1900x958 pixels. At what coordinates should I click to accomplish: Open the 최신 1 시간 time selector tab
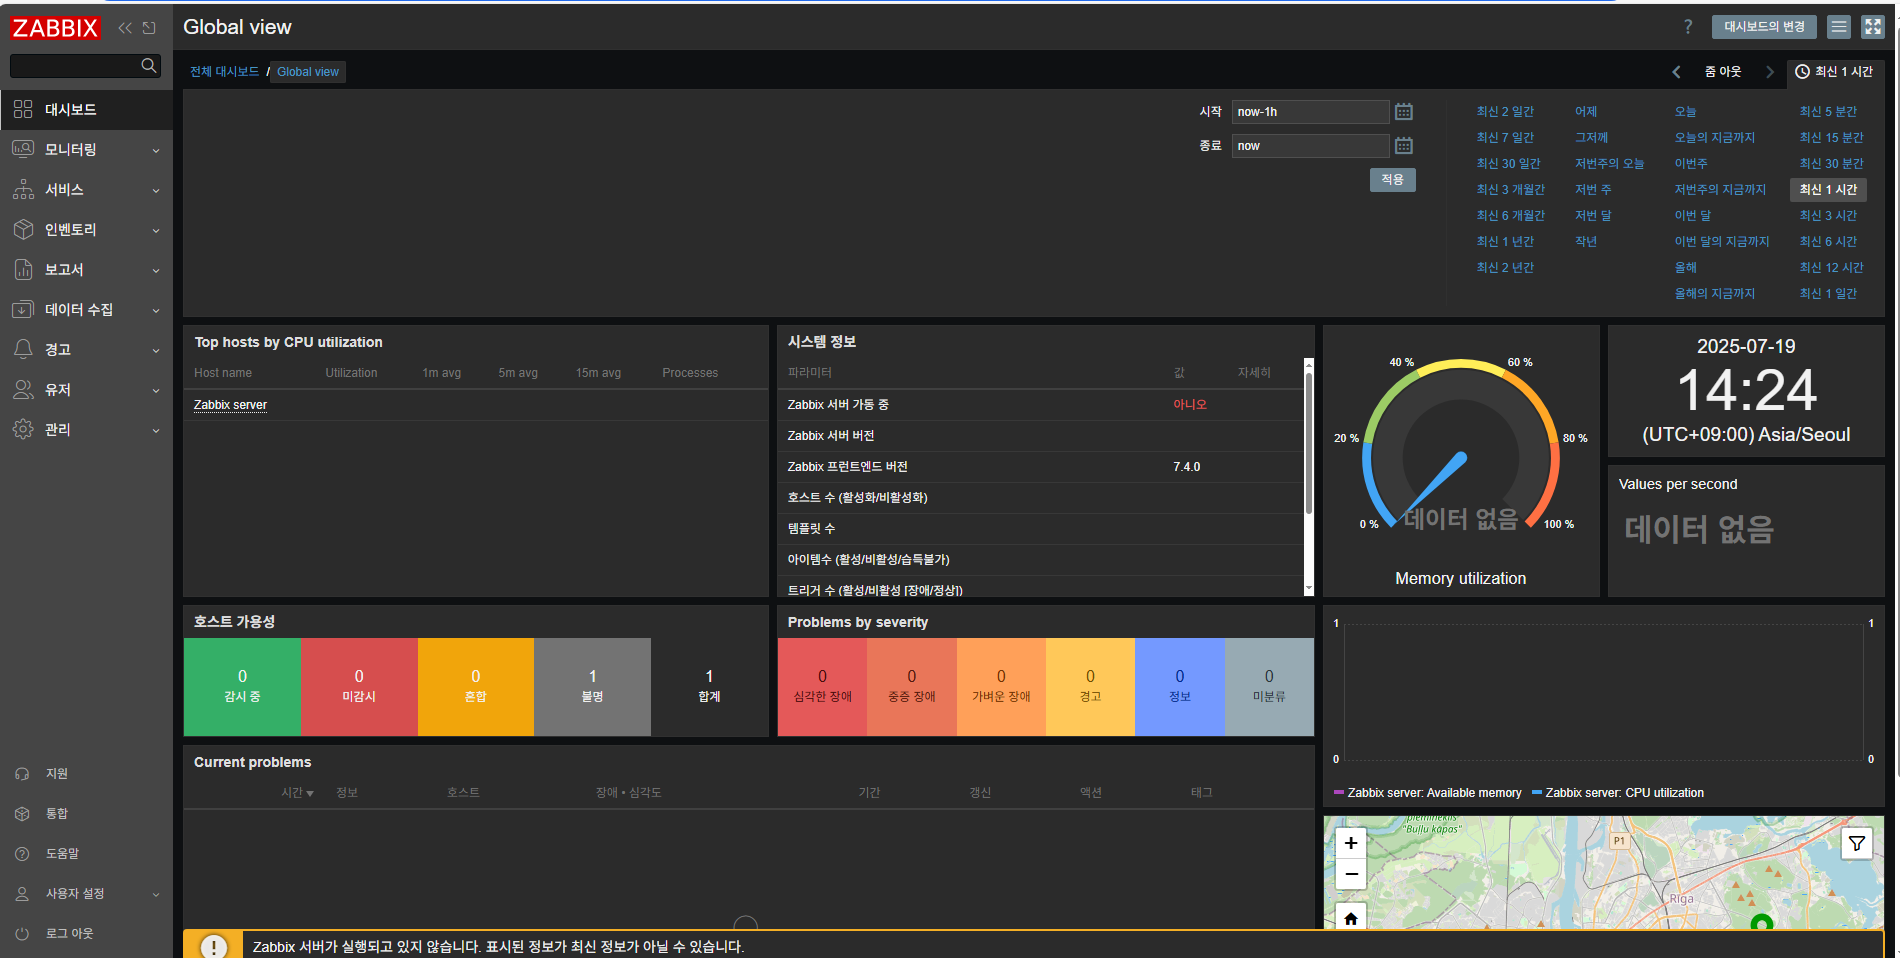click(x=1834, y=72)
